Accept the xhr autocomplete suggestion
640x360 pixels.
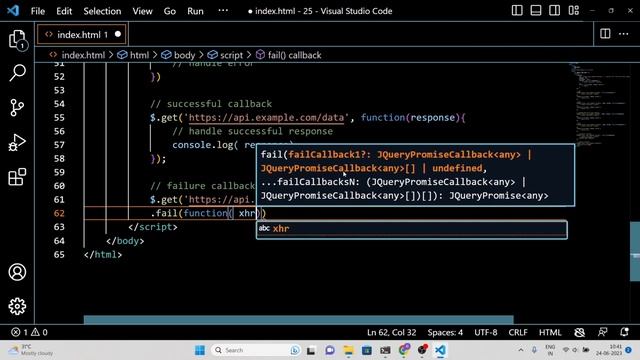(x=411, y=229)
